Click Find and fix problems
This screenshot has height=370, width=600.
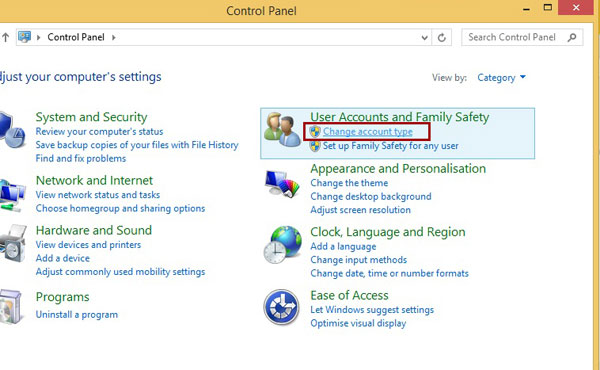(81, 158)
